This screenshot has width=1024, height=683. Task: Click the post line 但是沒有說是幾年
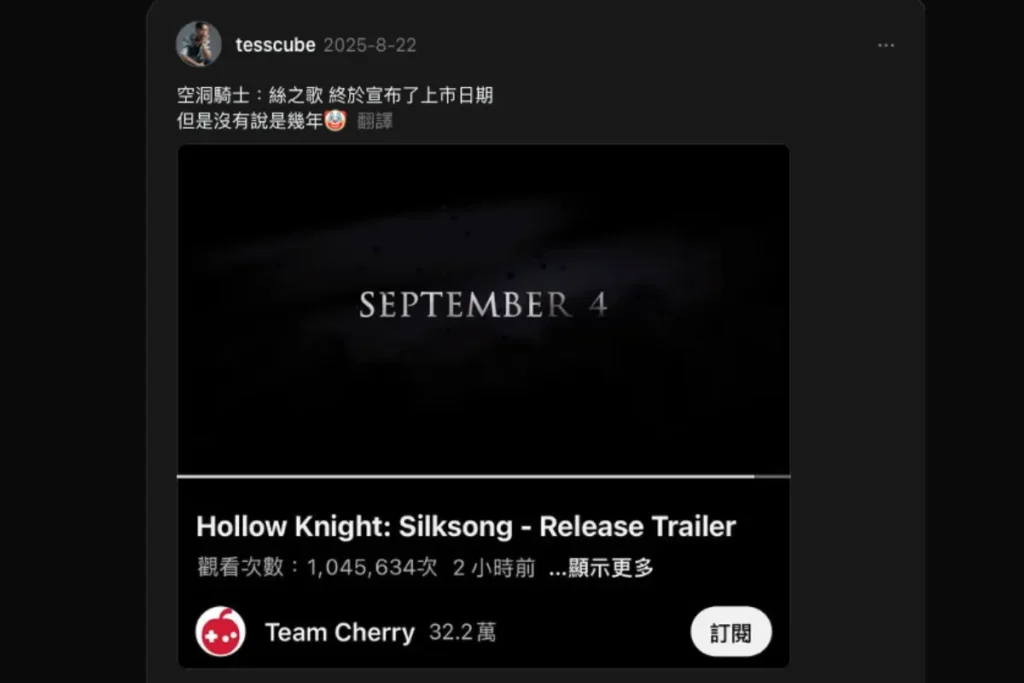250,121
